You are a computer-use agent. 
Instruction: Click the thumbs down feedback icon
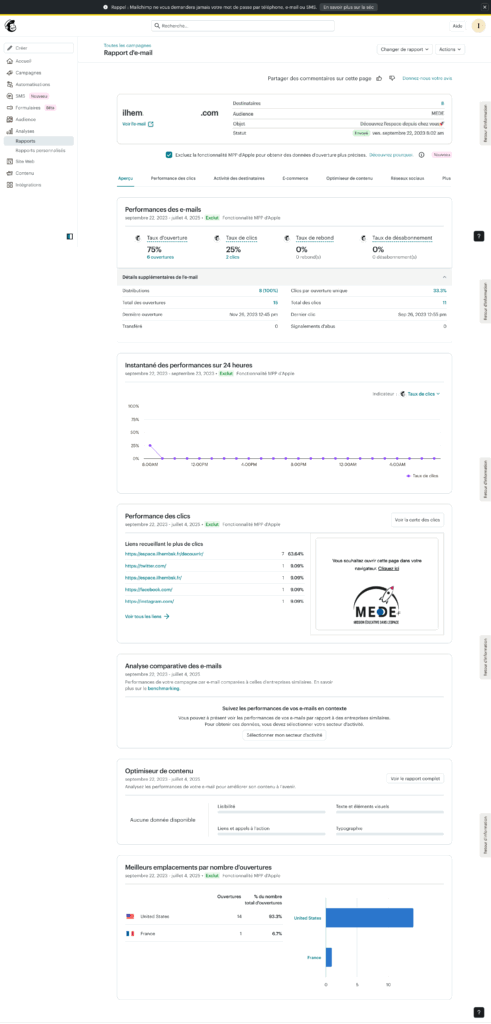click(392, 78)
